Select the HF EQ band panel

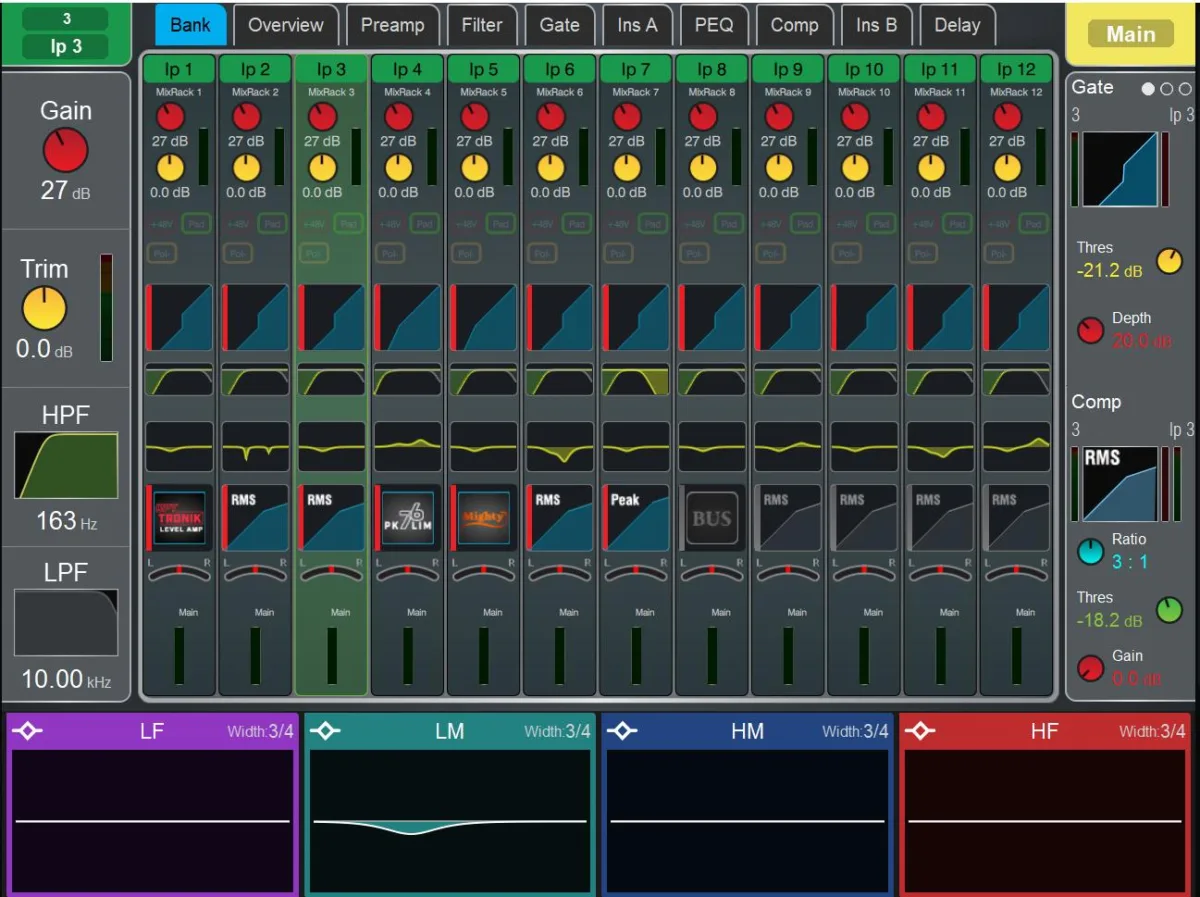pos(1045,803)
